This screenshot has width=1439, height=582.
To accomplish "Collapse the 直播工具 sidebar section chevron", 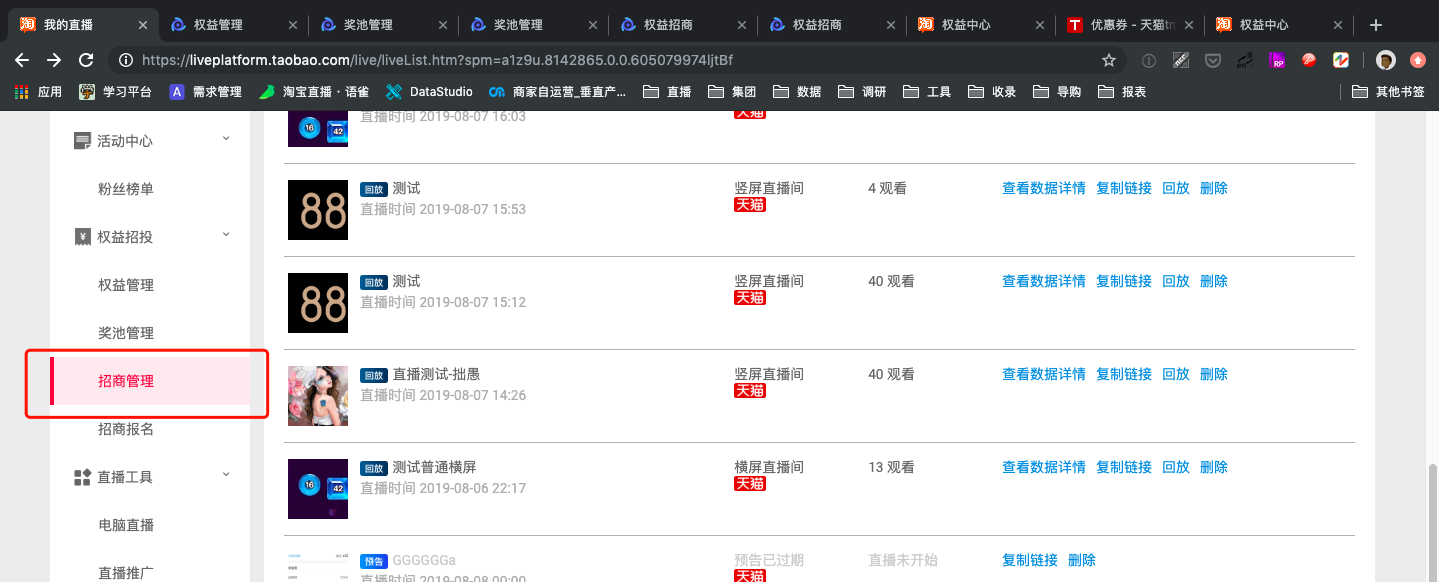I will (226, 474).
